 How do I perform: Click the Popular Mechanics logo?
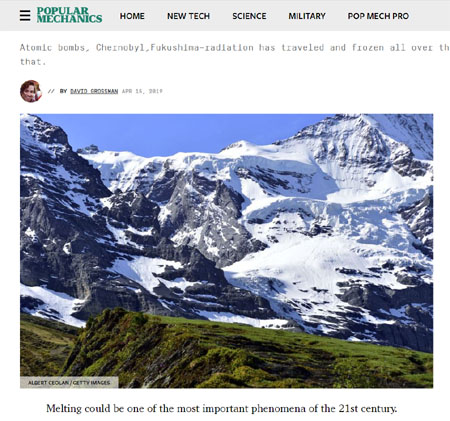tap(69, 15)
